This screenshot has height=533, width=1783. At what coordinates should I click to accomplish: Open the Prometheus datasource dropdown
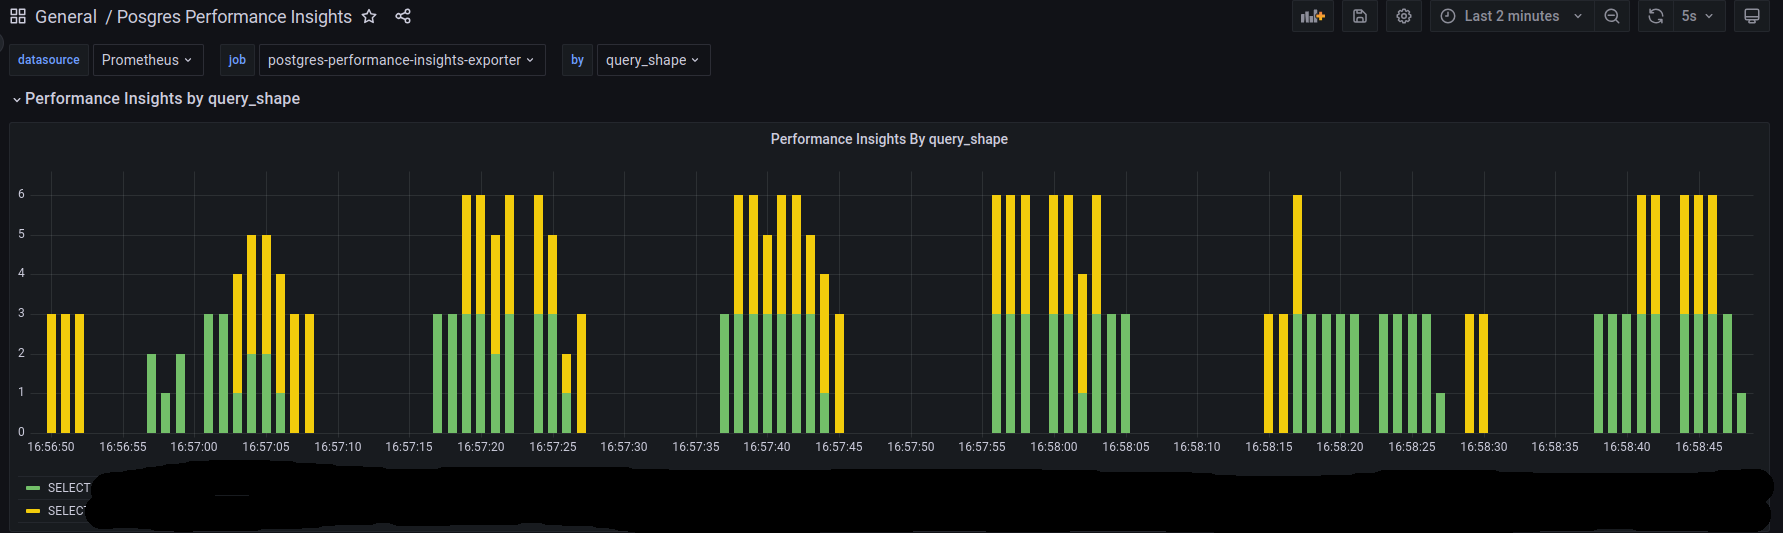tap(147, 60)
